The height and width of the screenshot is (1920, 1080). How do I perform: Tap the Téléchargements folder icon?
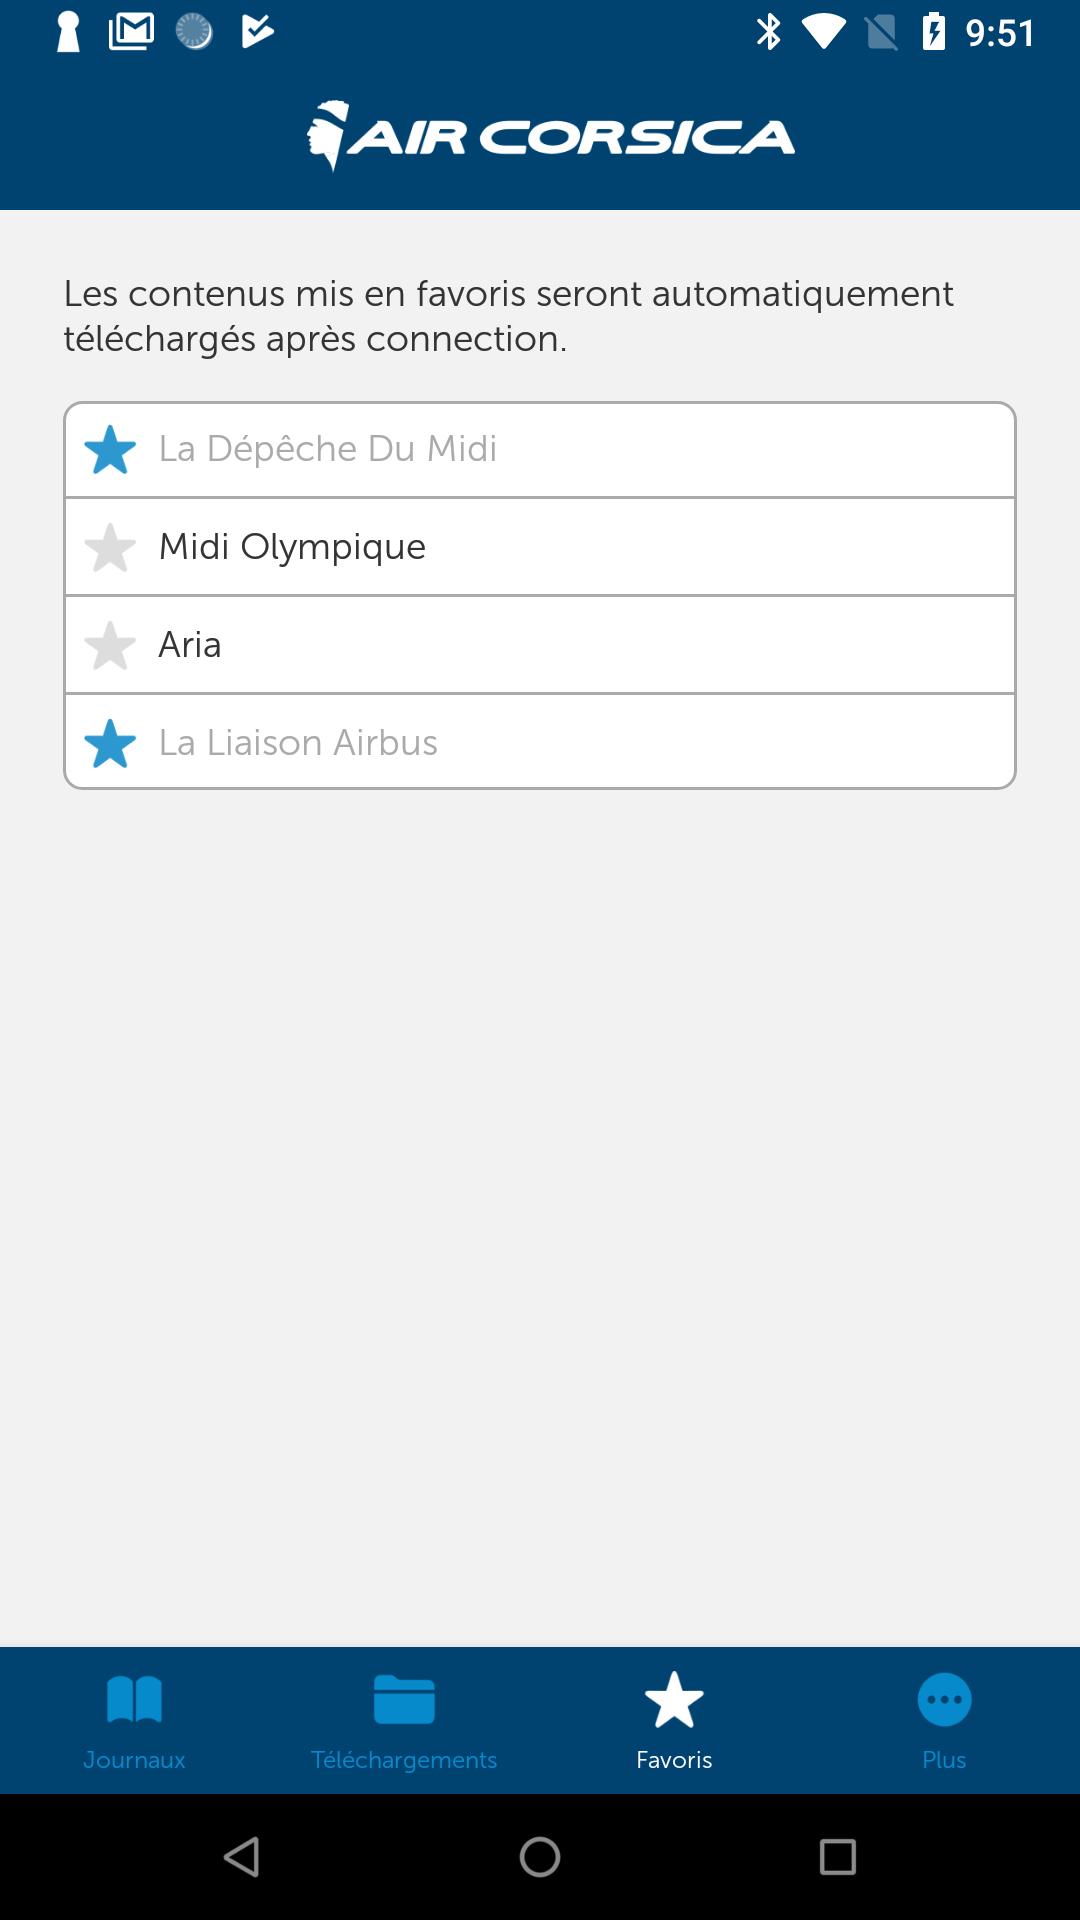(x=404, y=1699)
